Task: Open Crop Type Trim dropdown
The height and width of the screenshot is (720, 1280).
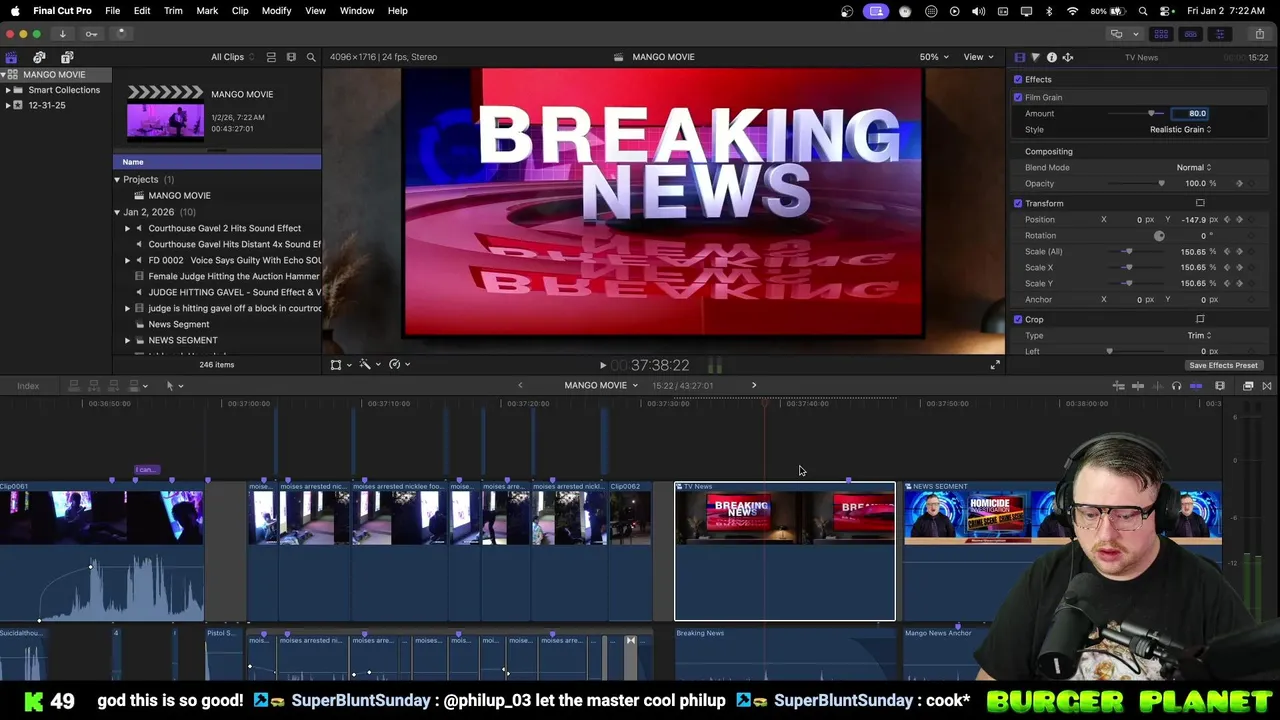Action: (1199, 335)
